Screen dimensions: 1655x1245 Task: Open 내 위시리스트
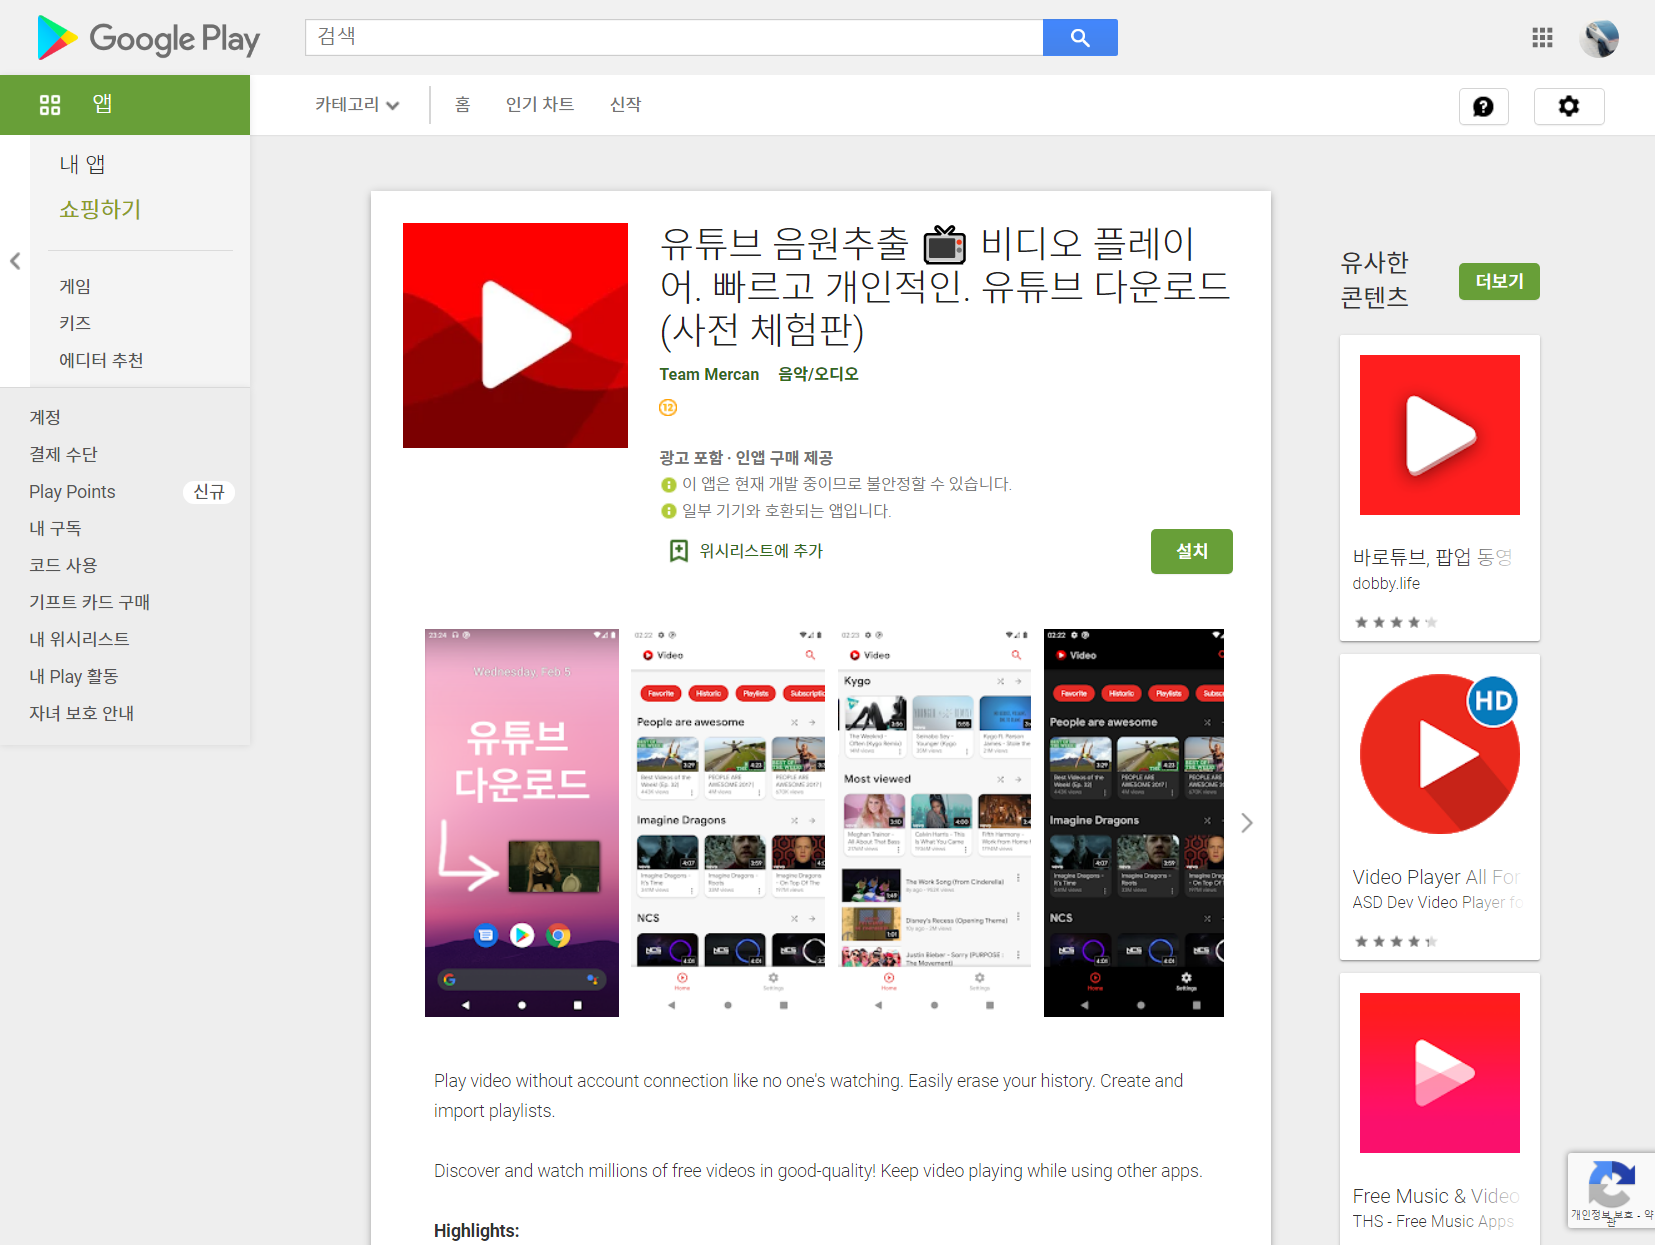tap(79, 639)
